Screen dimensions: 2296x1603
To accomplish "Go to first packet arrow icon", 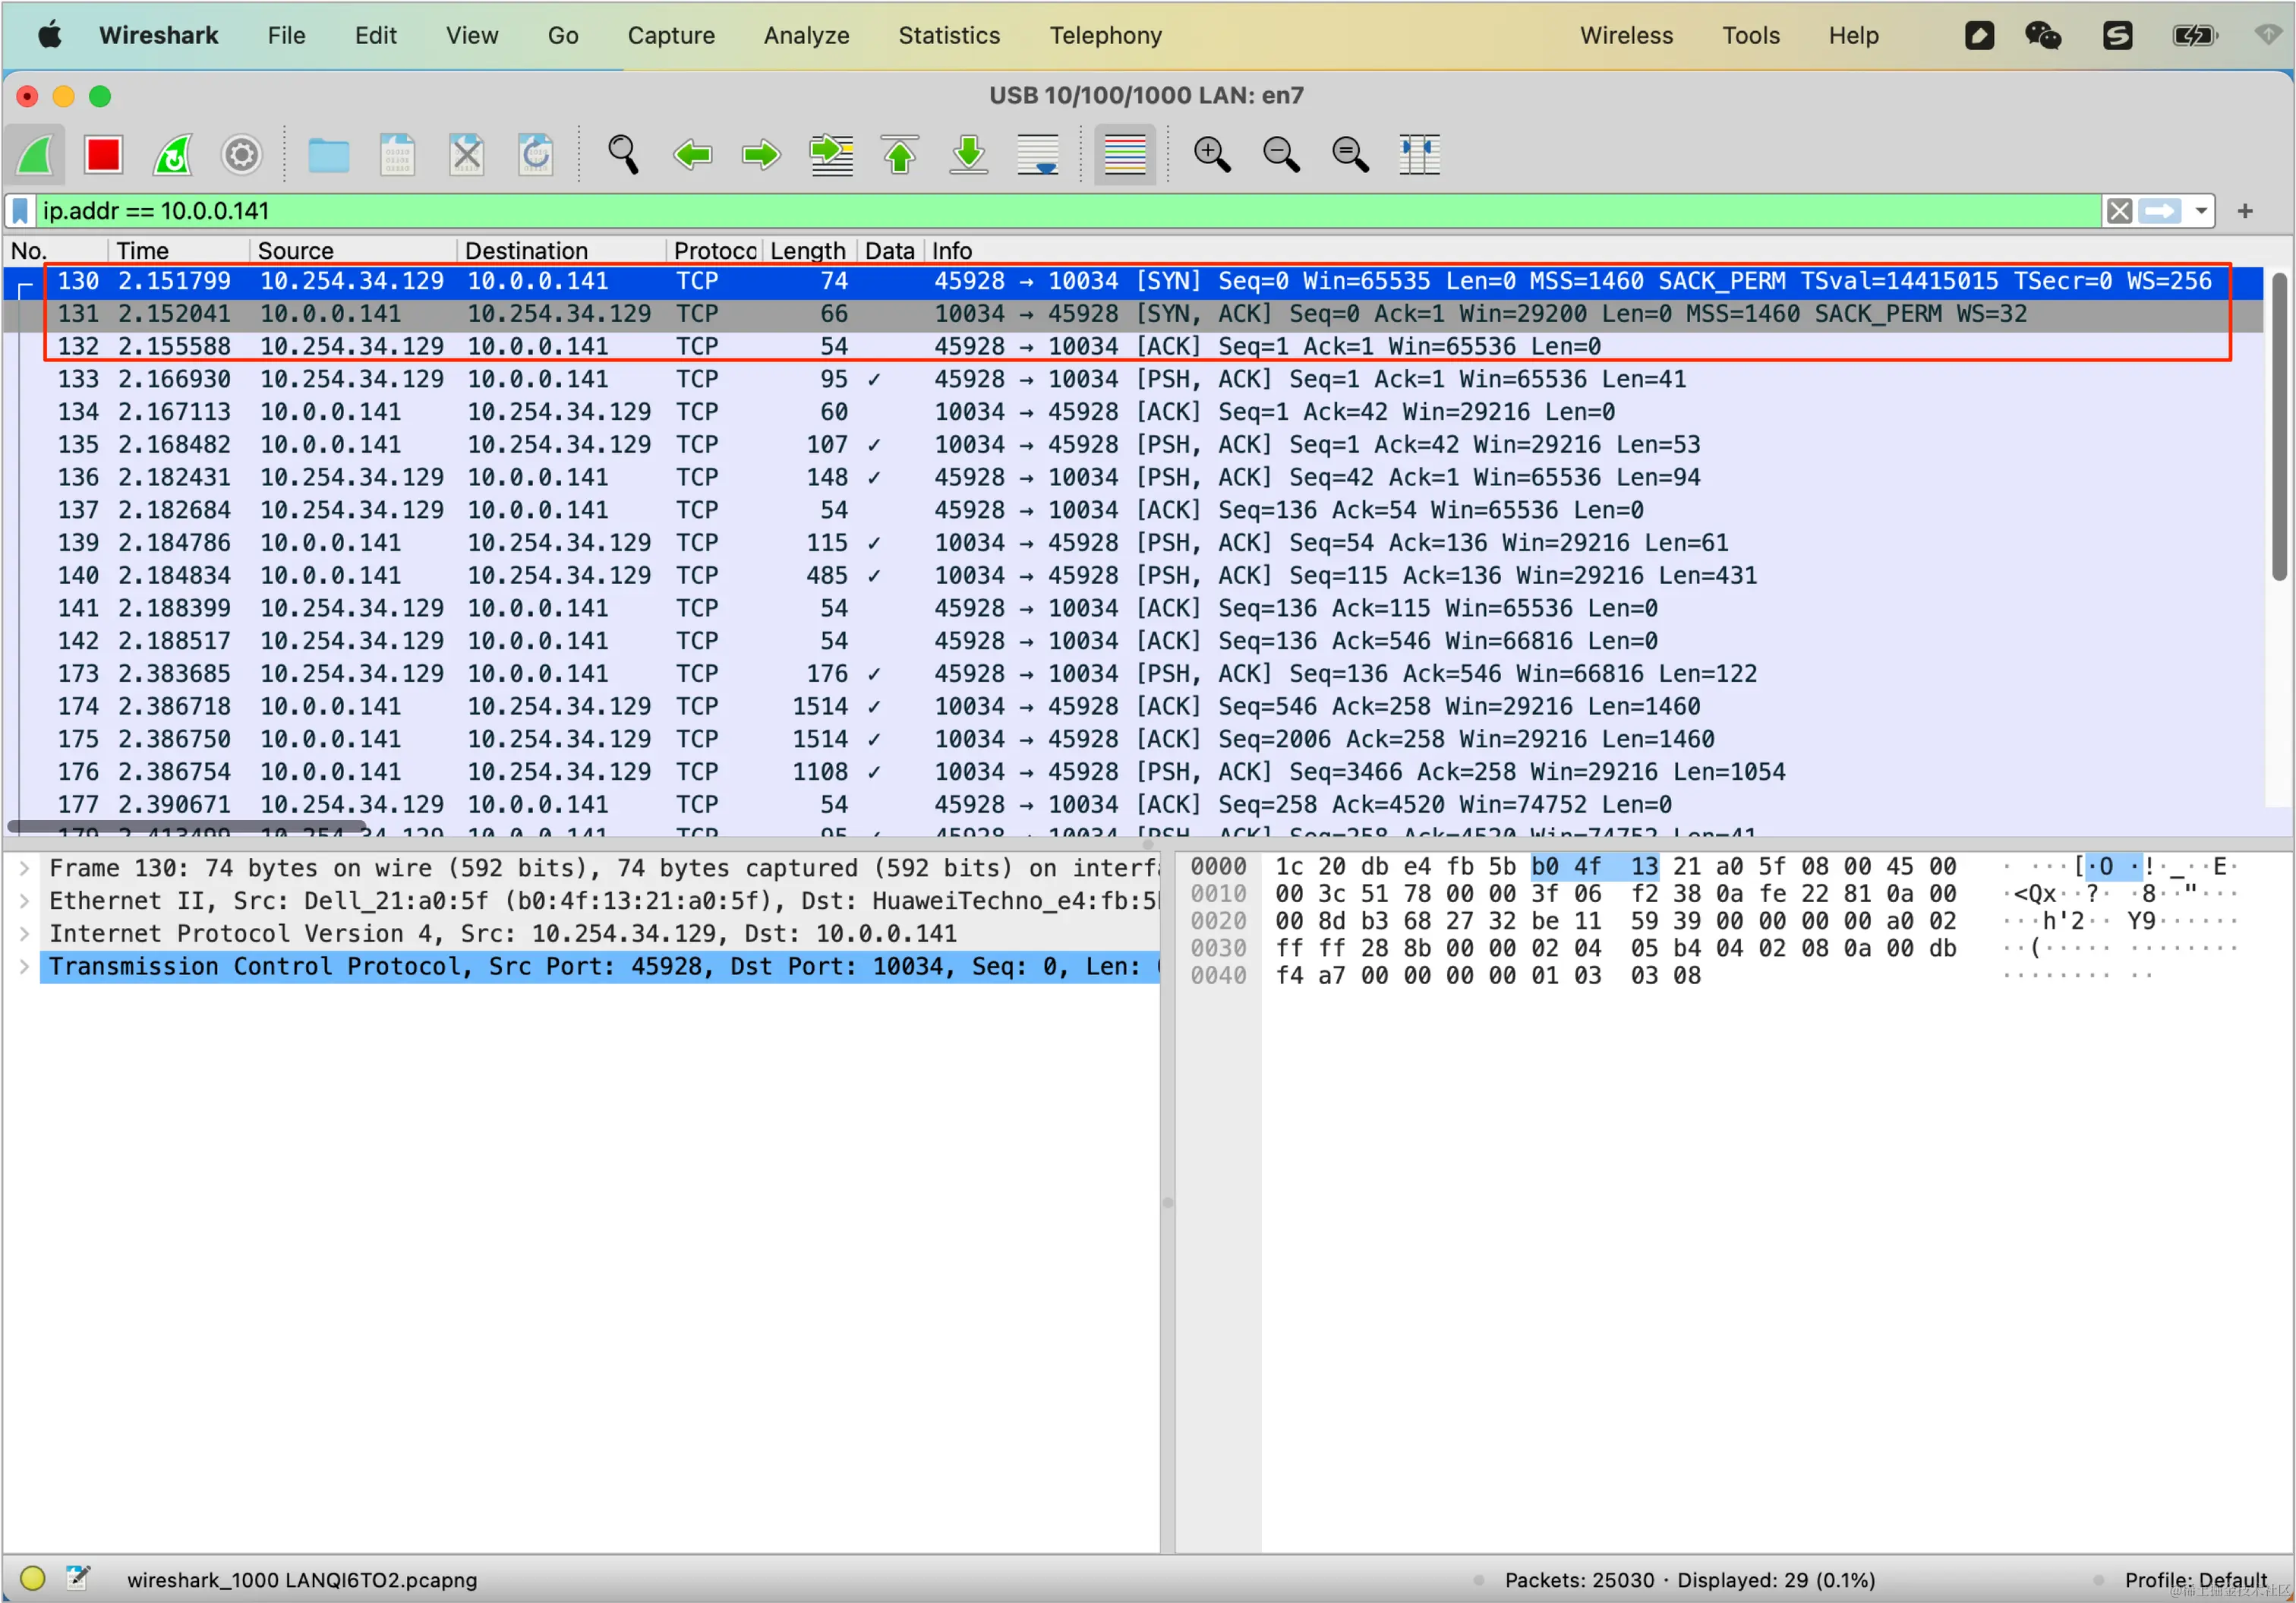I will click(899, 155).
